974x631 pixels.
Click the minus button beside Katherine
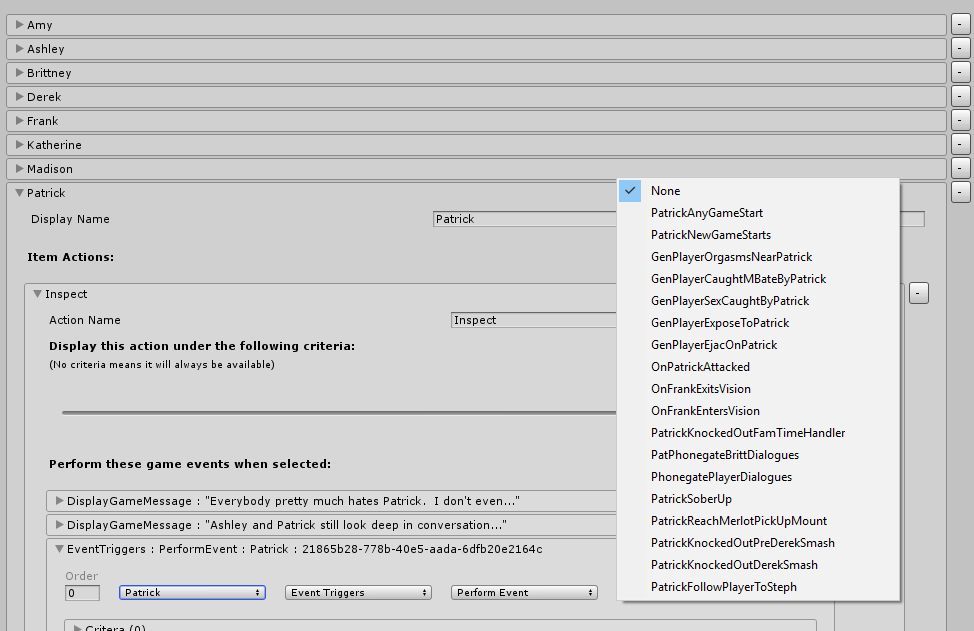point(960,145)
